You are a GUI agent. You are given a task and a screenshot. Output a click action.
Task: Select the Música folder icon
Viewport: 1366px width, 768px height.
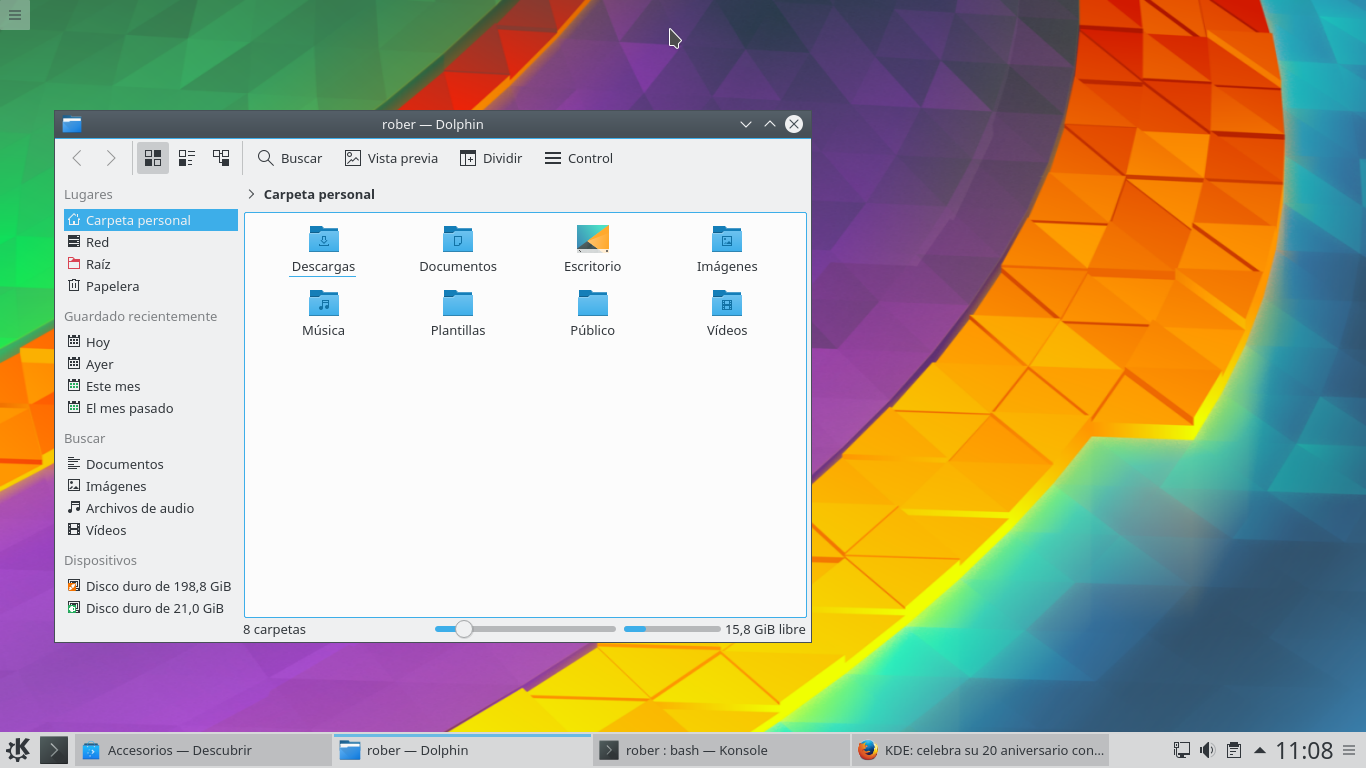(324, 302)
